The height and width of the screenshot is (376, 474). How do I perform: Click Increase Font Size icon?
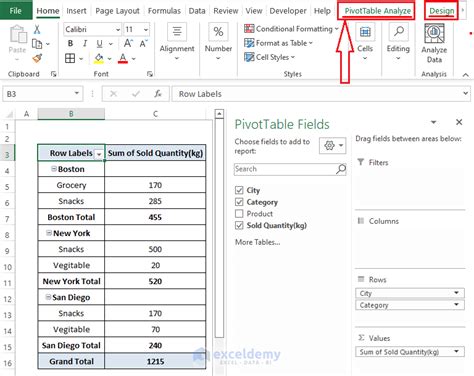(x=128, y=43)
